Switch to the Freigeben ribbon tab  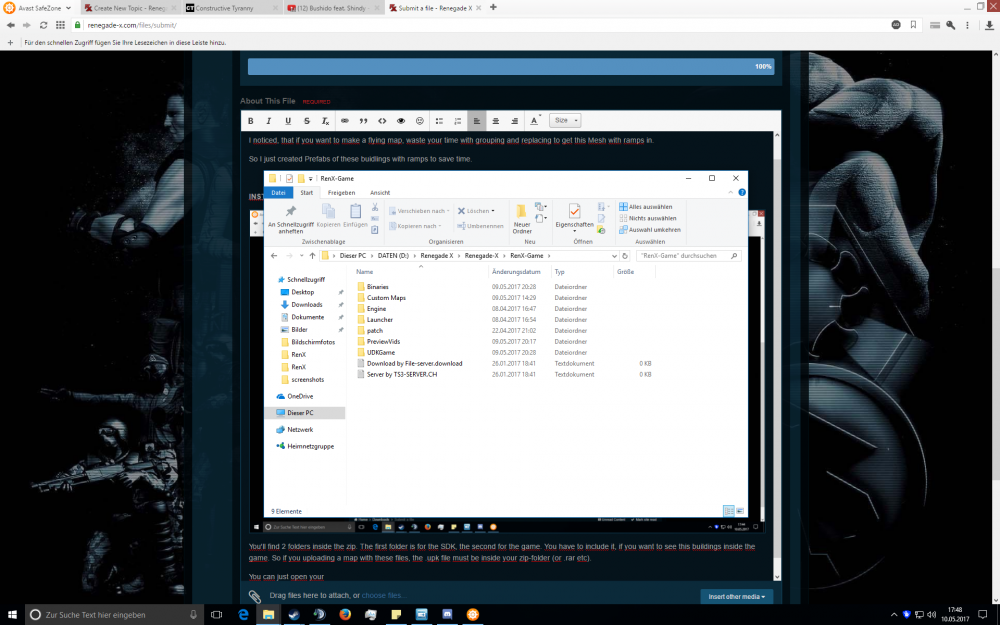click(341, 193)
